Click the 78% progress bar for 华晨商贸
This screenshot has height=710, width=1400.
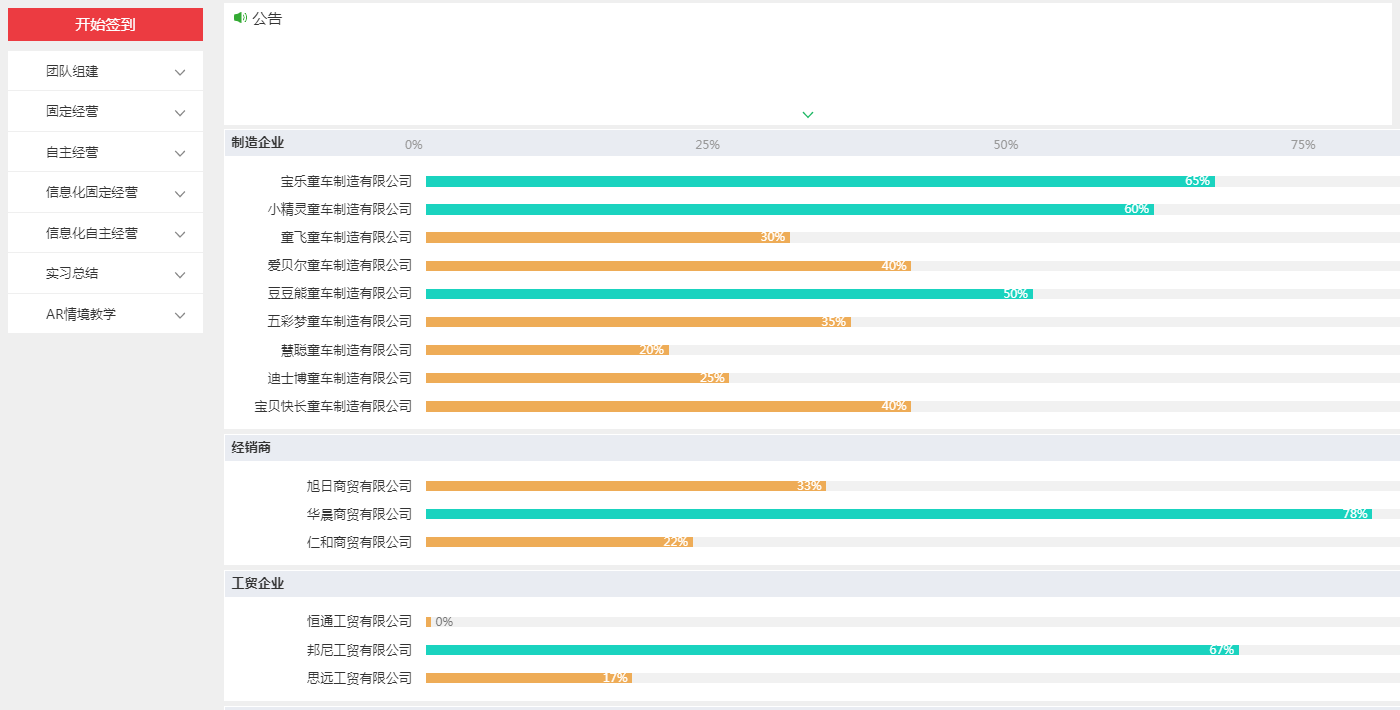pyautogui.click(x=899, y=514)
